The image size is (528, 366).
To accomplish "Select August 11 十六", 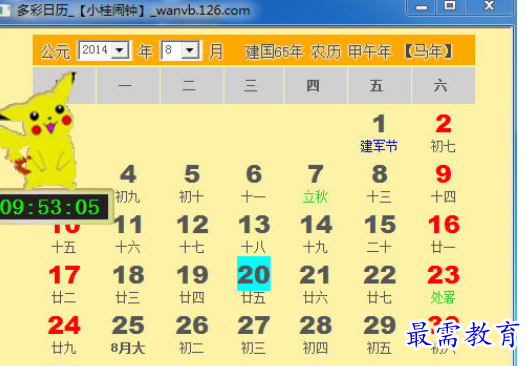I will coord(128,234).
